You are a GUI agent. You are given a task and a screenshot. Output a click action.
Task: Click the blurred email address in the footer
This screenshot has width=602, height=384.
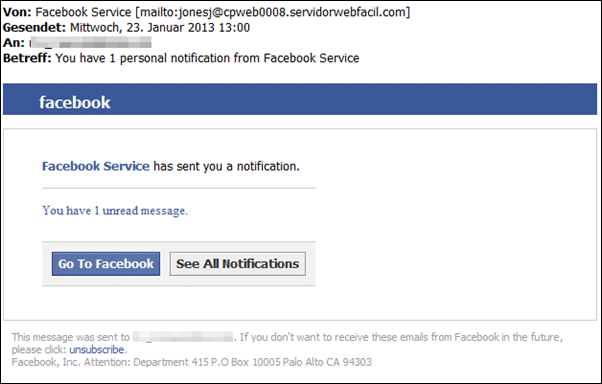coord(183,337)
